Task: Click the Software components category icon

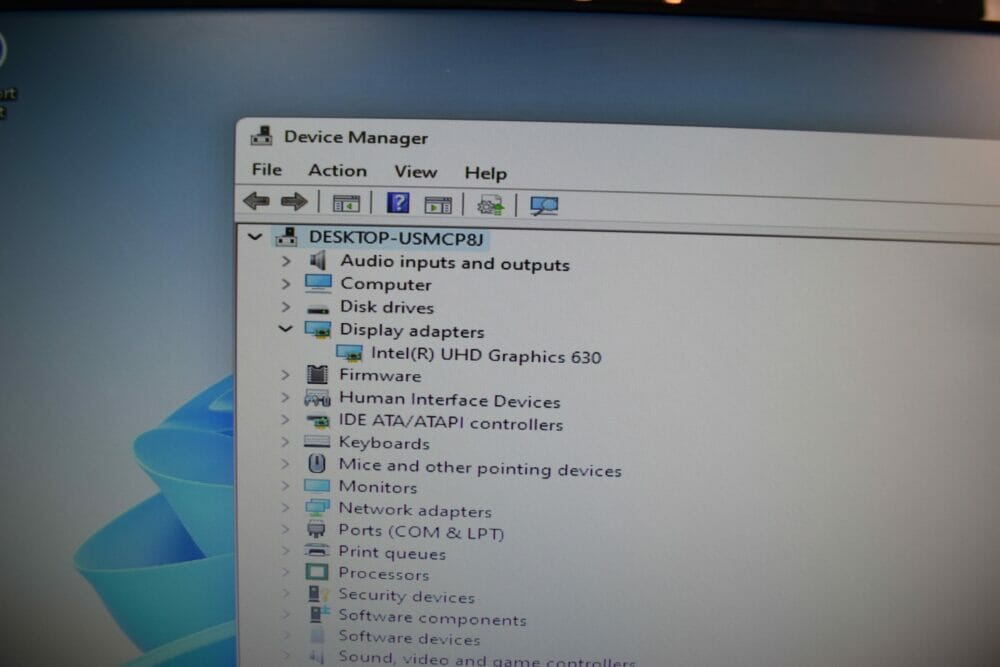Action: [318, 614]
